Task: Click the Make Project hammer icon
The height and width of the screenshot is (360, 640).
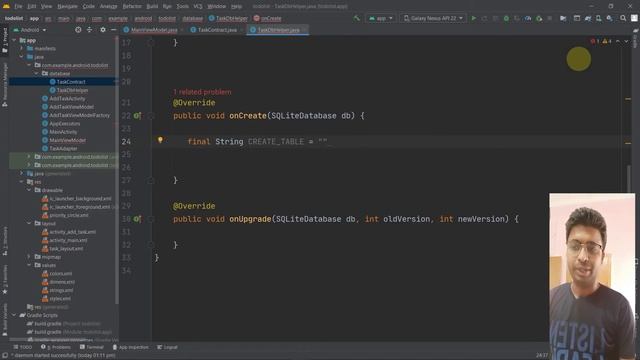Action: (x=357, y=18)
